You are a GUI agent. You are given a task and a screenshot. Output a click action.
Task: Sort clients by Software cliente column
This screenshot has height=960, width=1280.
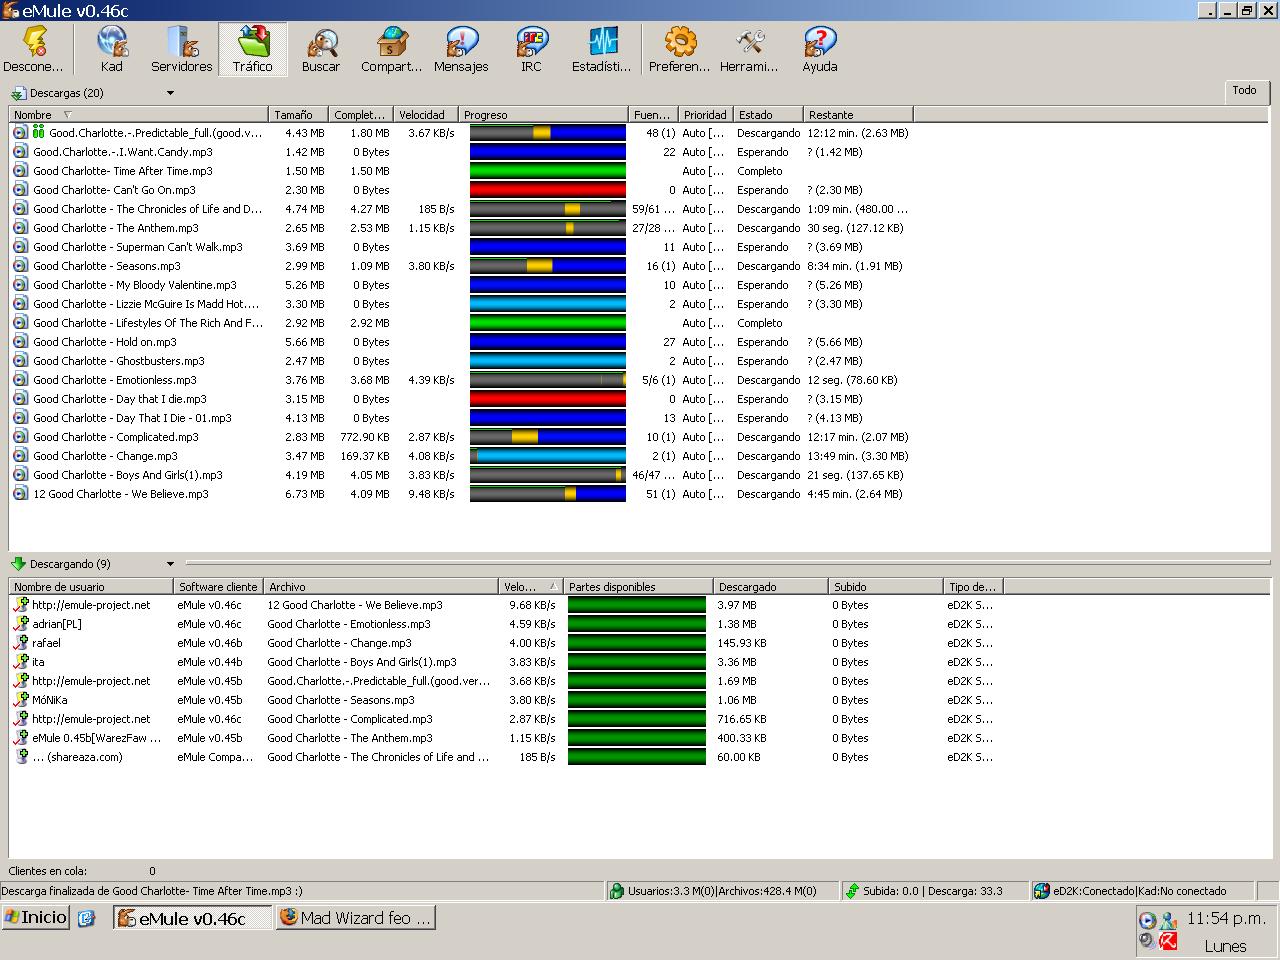(x=219, y=587)
